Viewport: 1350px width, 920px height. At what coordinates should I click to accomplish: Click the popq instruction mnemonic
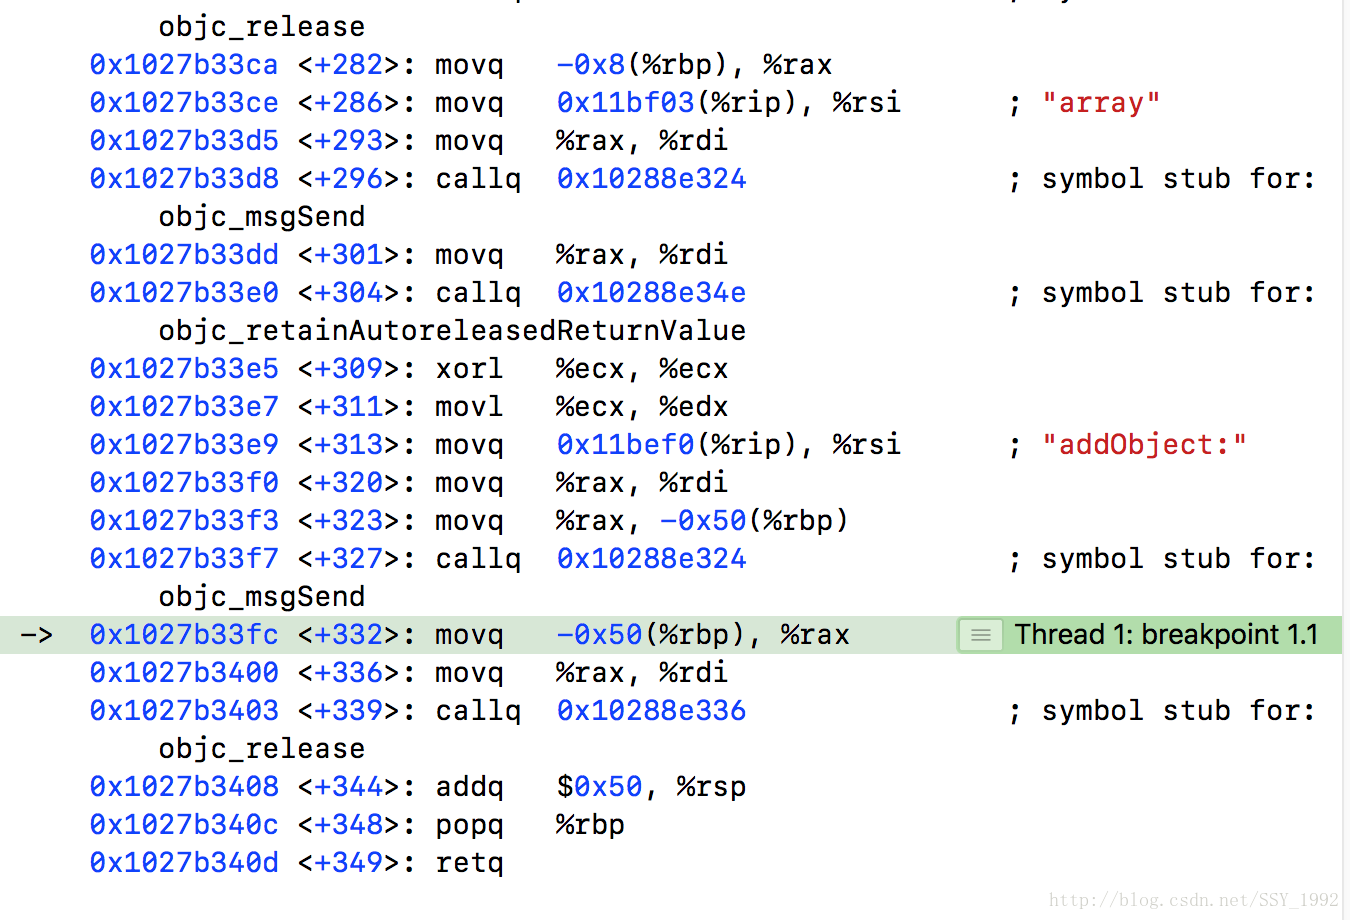(x=470, y=825)
